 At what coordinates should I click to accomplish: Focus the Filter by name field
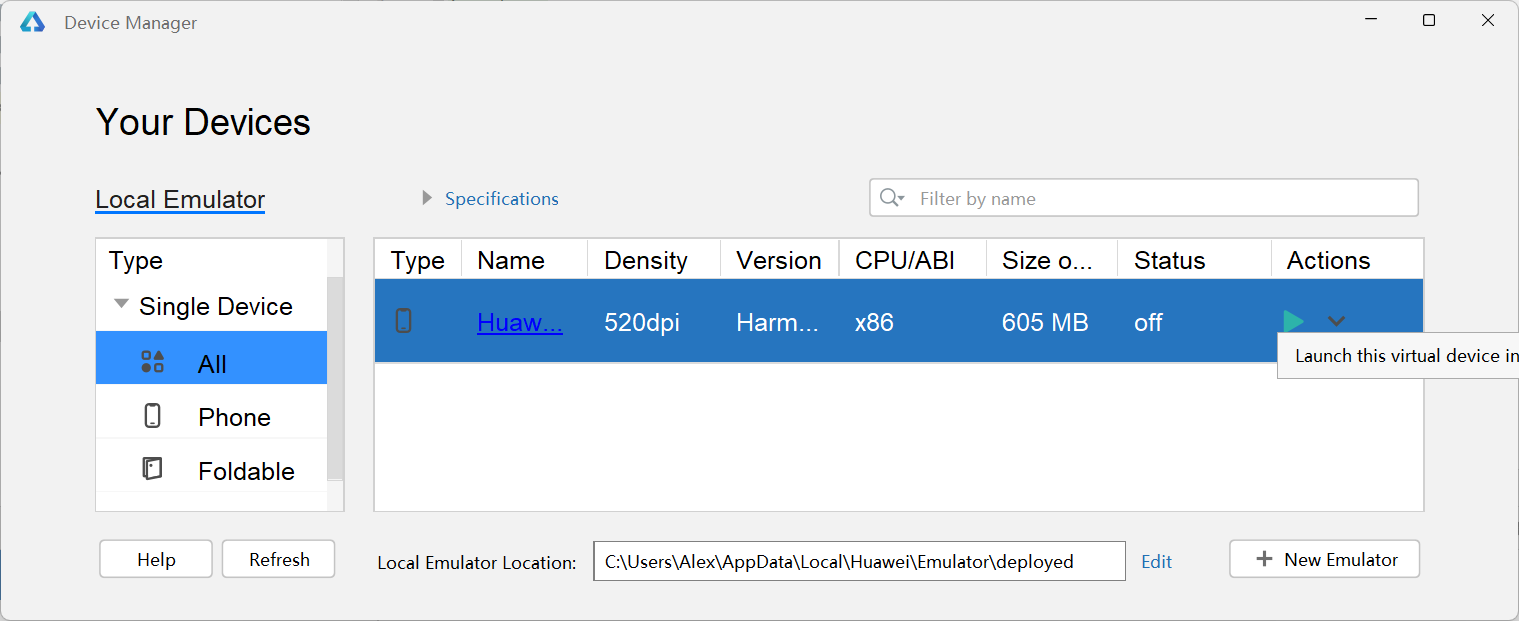coord(1144,198)
